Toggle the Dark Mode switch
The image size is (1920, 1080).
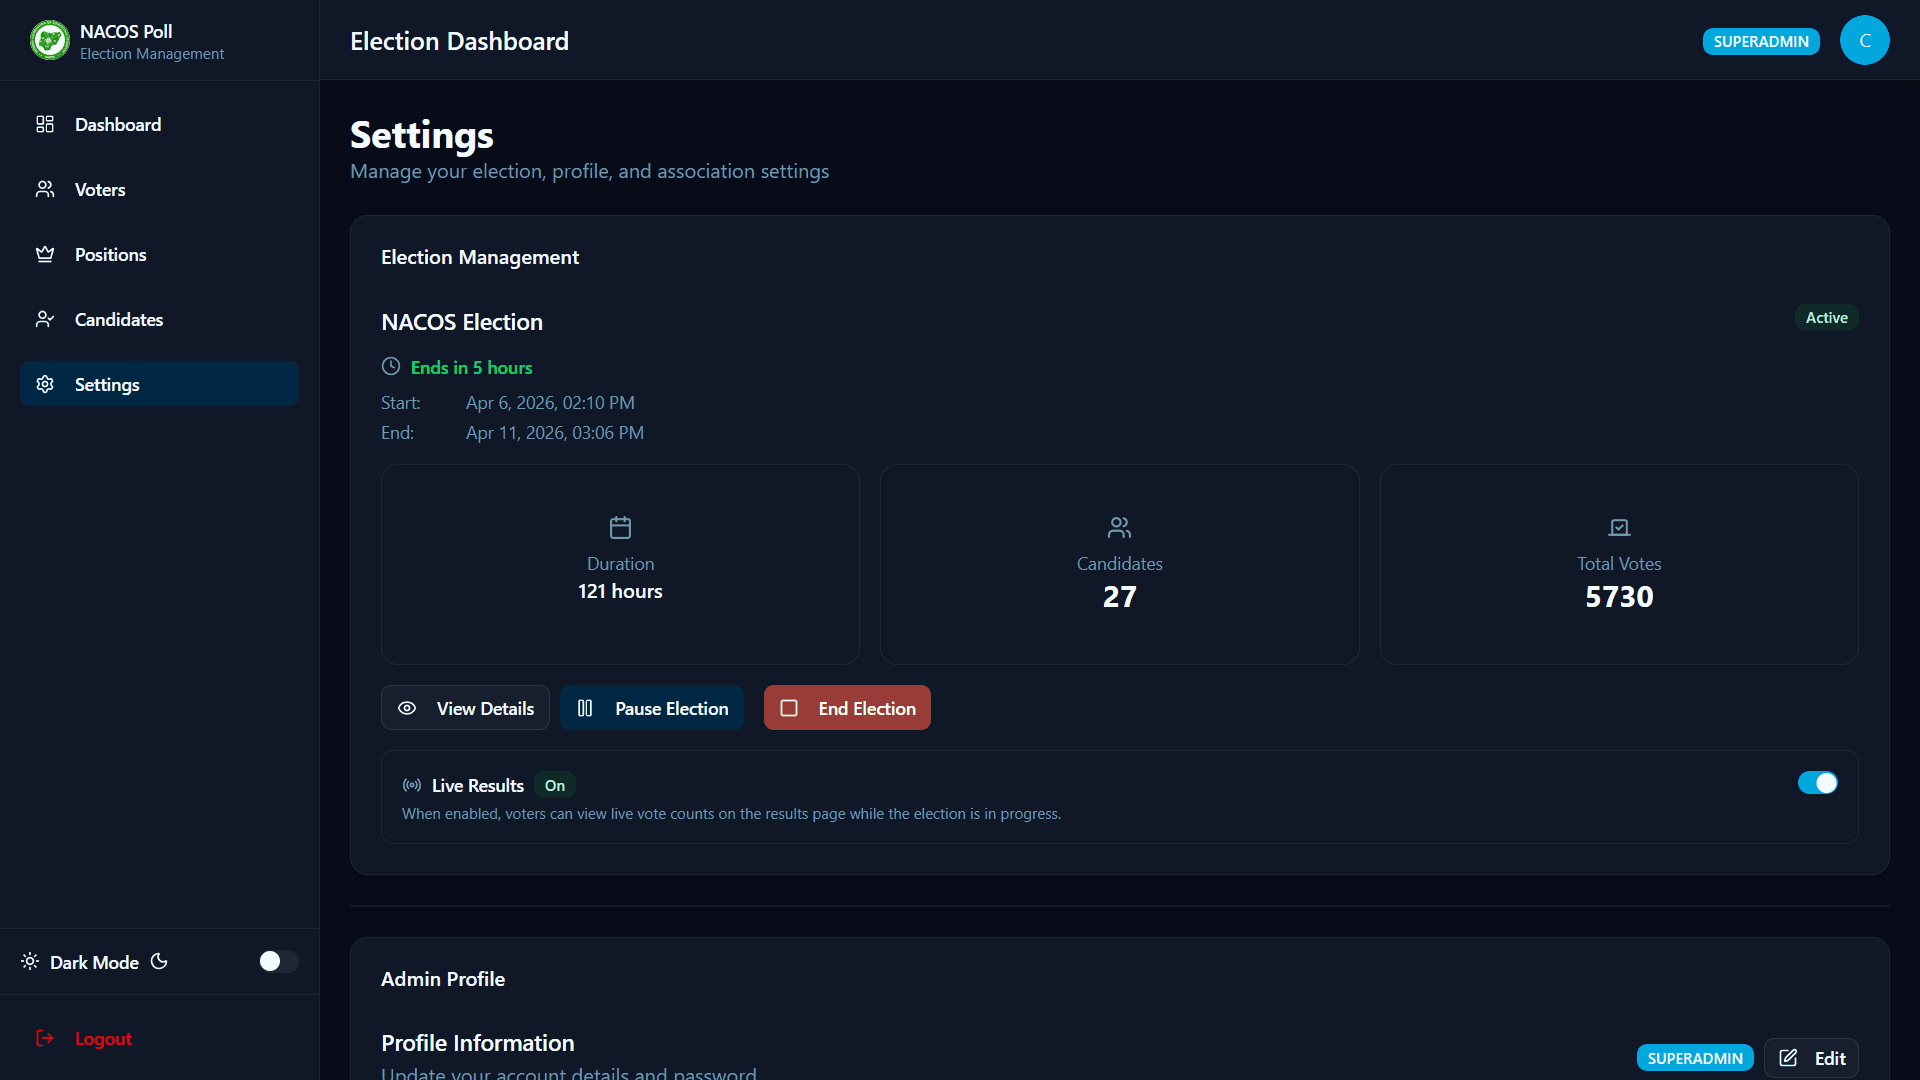tap(278, 961)
